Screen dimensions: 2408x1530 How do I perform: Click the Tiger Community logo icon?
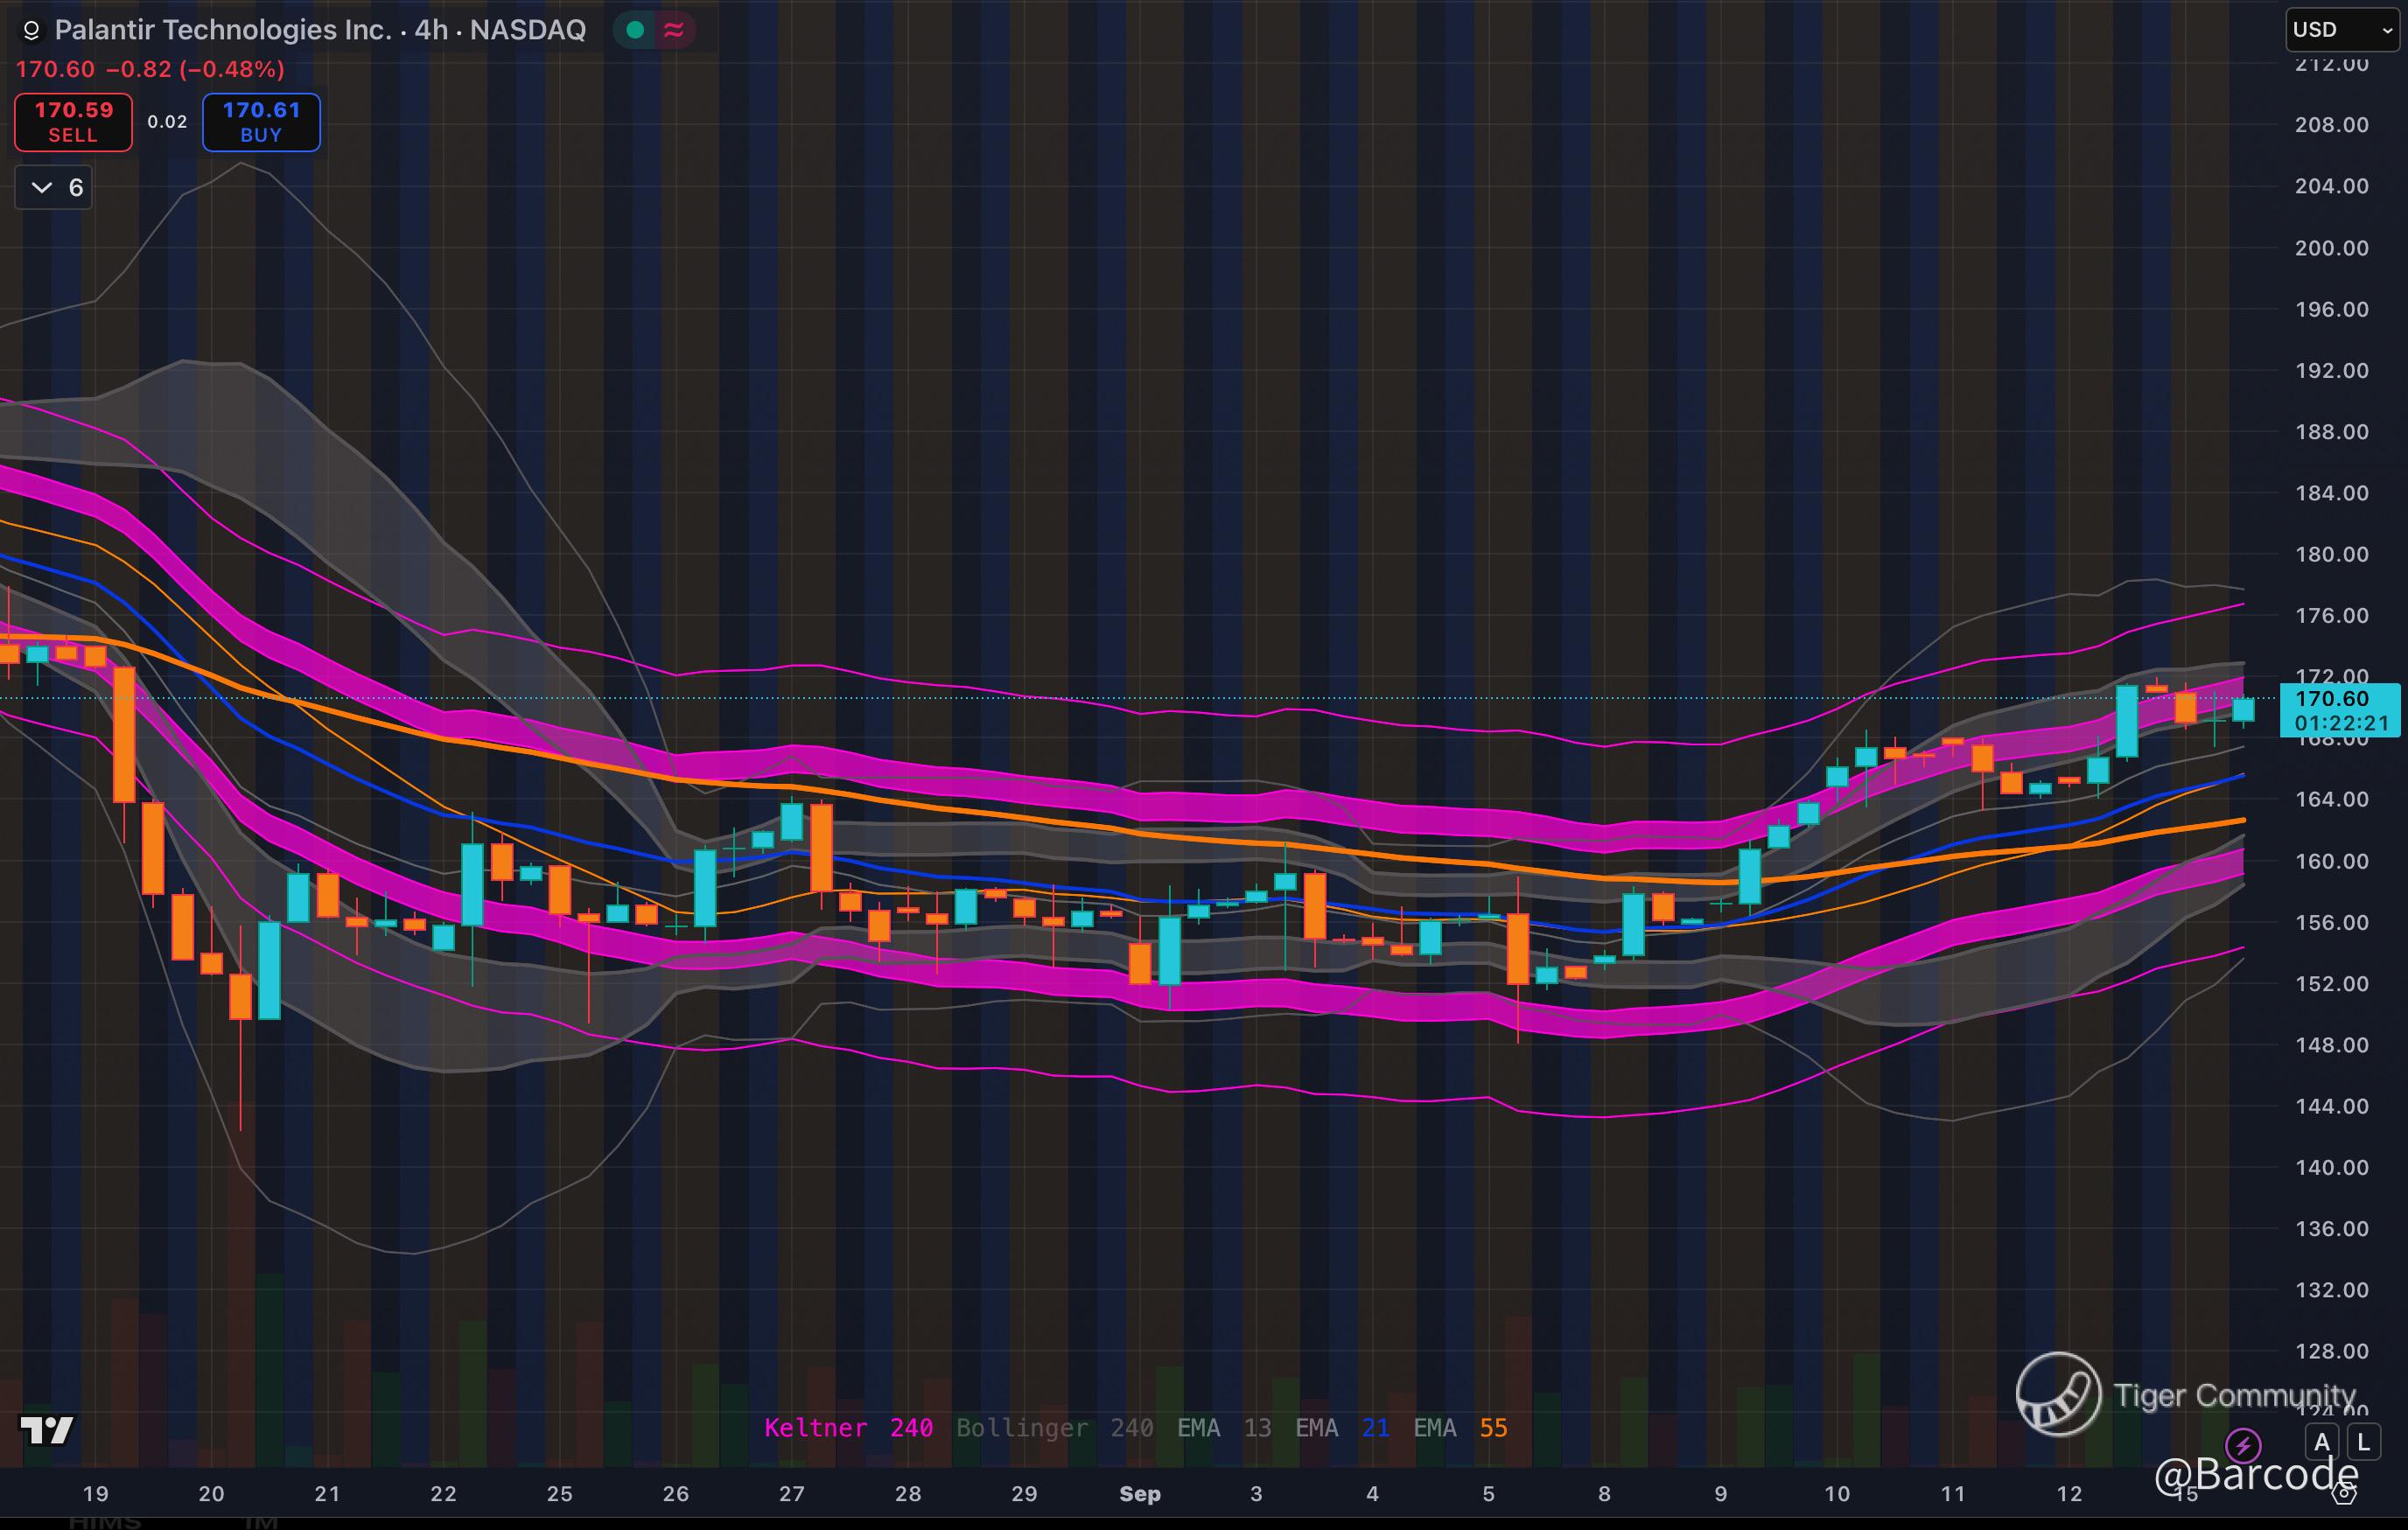point(2058,1394)
